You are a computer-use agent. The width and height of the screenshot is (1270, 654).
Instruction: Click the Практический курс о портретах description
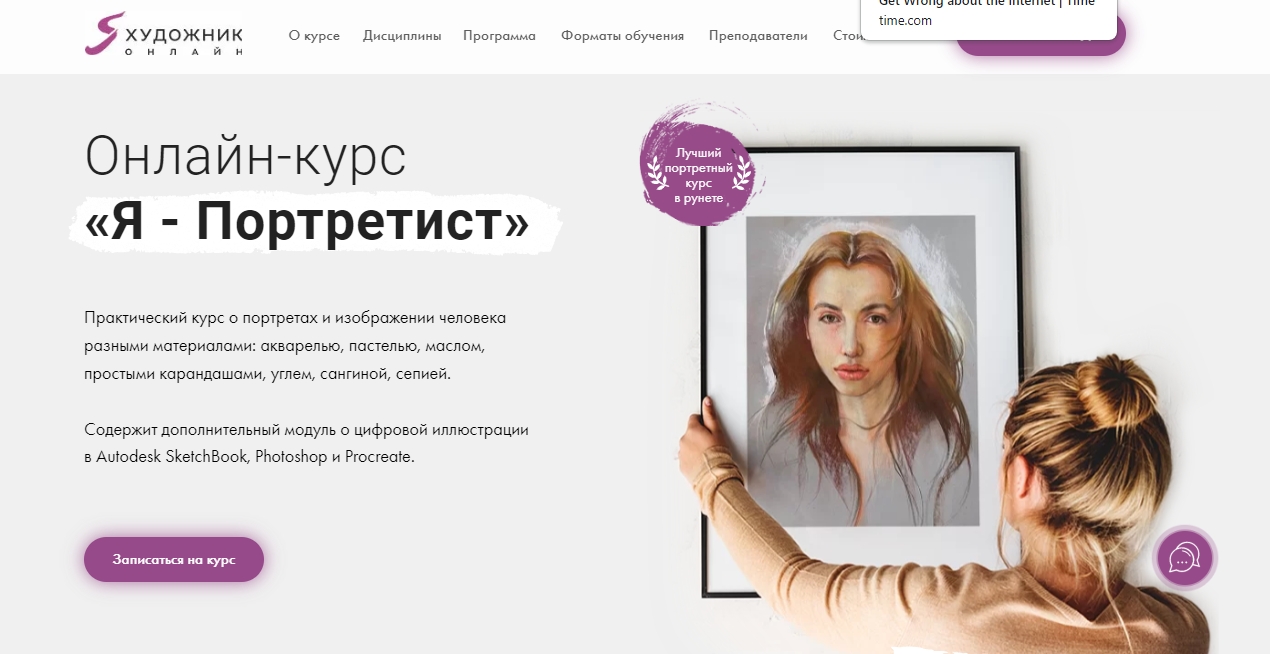tap(296, 346)
